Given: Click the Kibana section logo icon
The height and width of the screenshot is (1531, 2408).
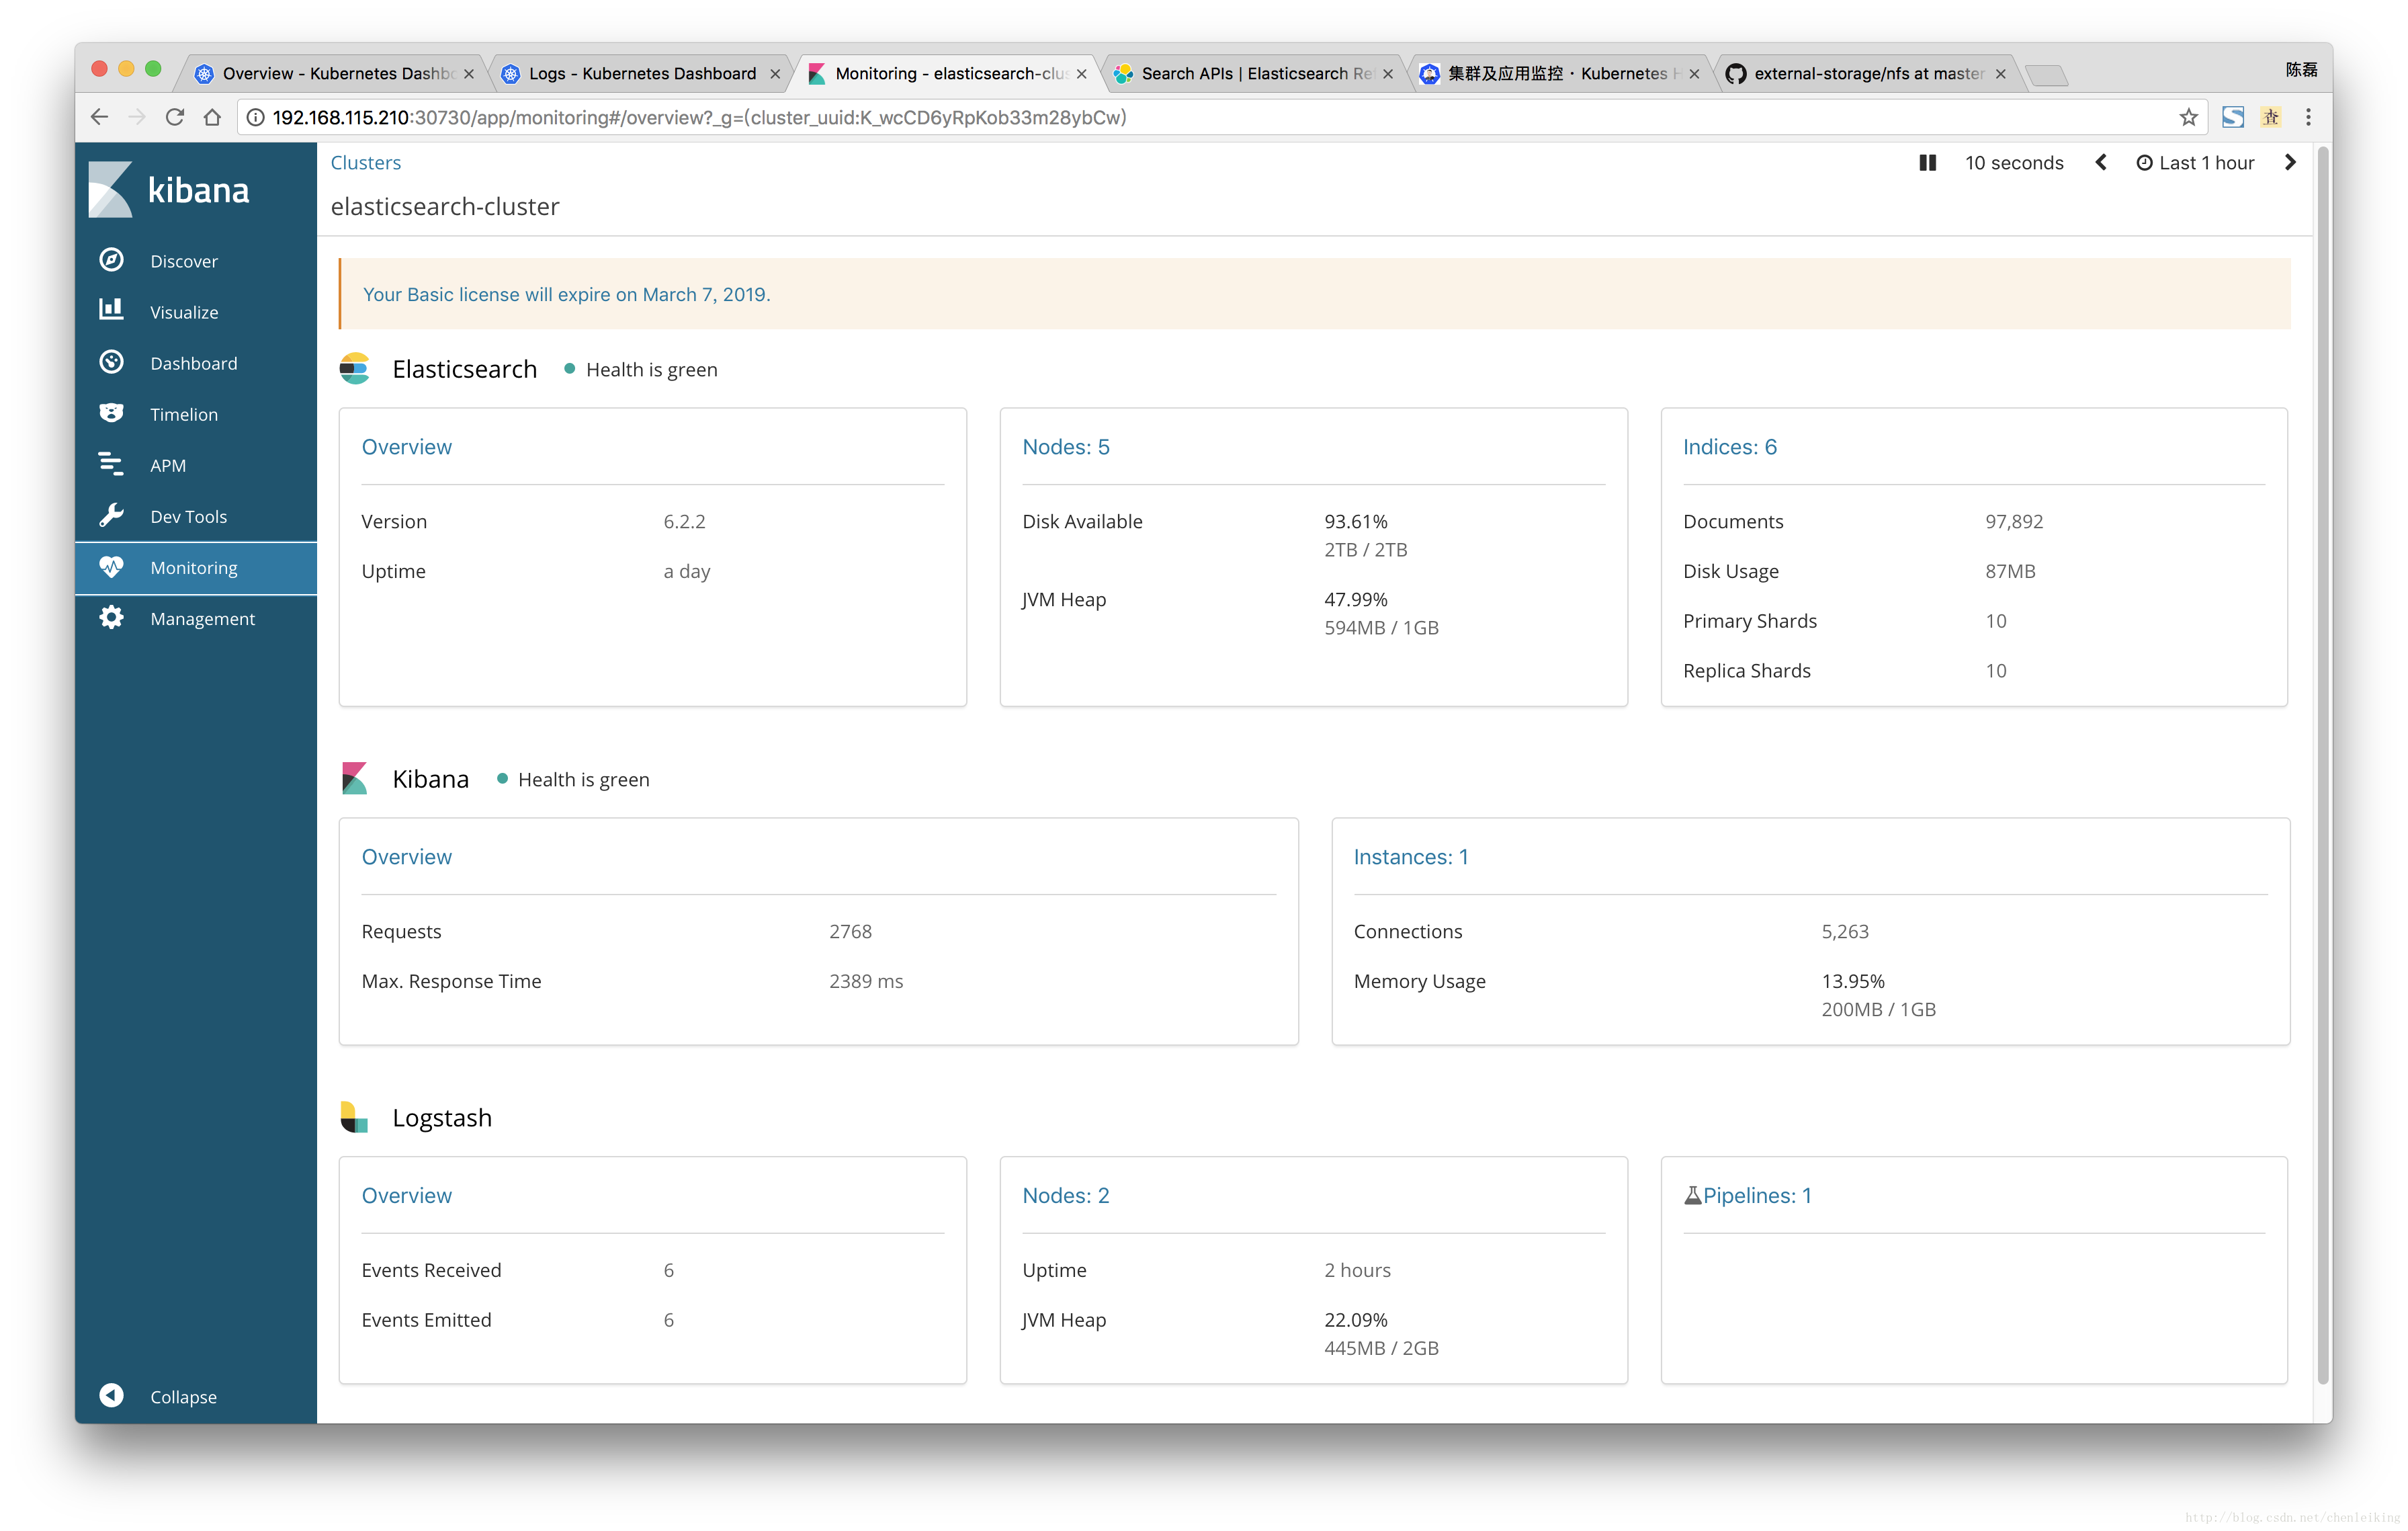Looking at the screenshot, I should tap(354, 779).
